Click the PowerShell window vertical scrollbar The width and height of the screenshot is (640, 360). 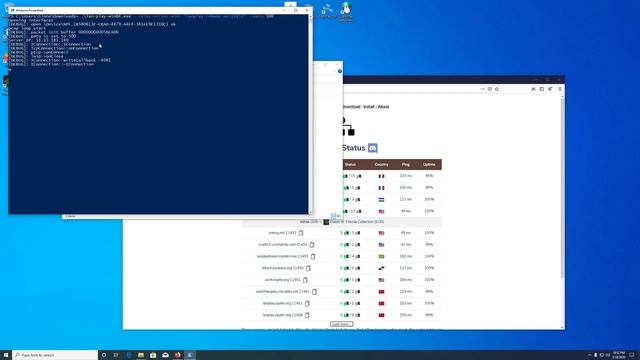pos(310,113)
